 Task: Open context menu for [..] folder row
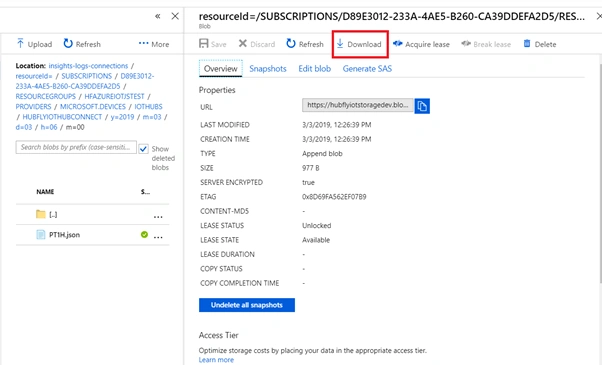pyautogui.click(x=158, y=217)
